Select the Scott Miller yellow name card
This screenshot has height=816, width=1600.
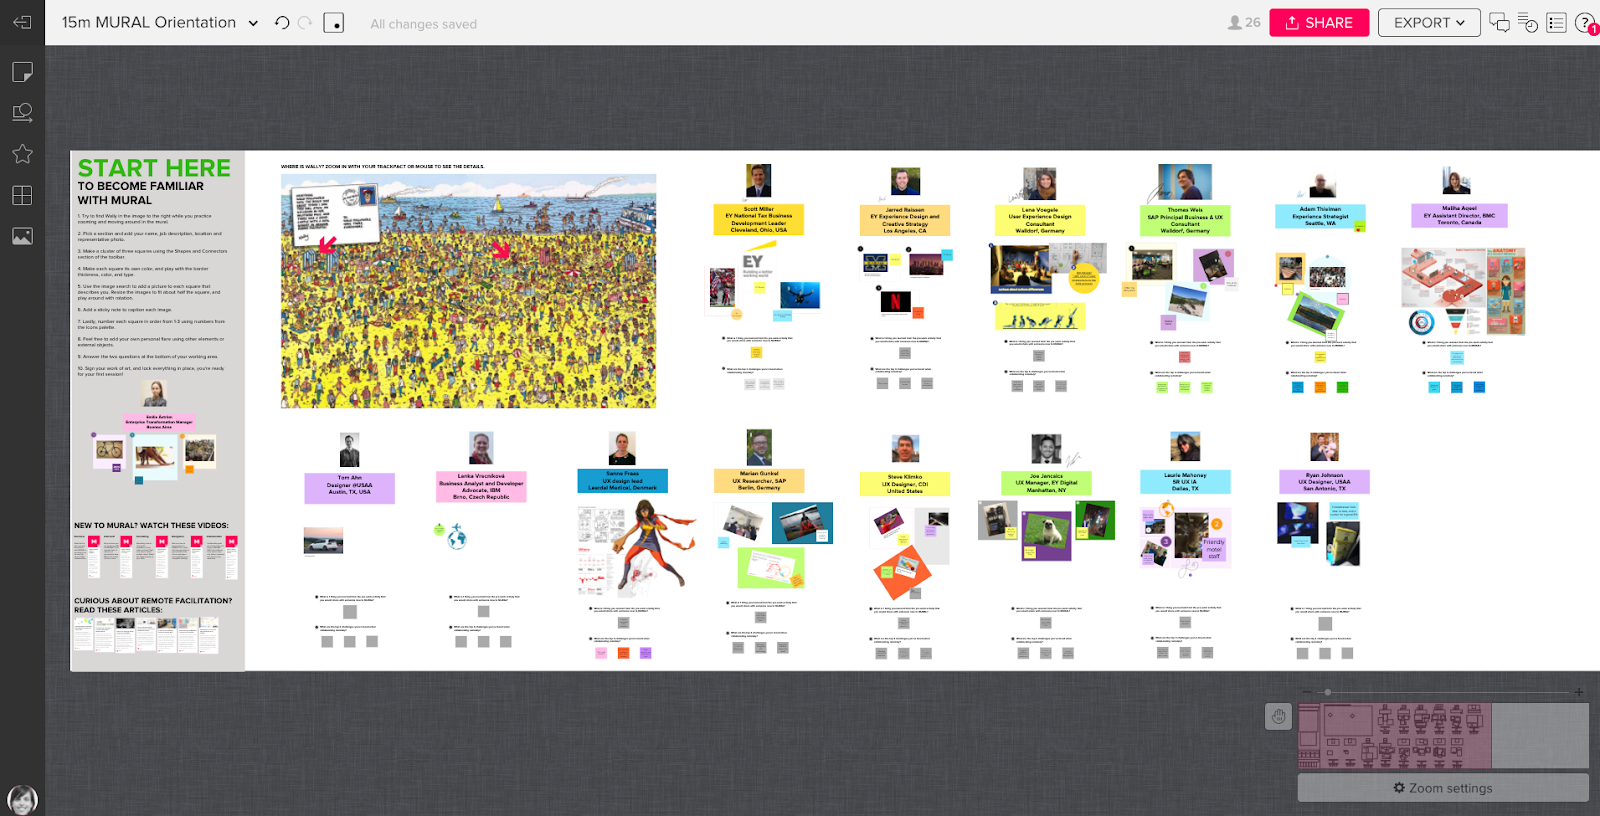(x=758, y=220)
